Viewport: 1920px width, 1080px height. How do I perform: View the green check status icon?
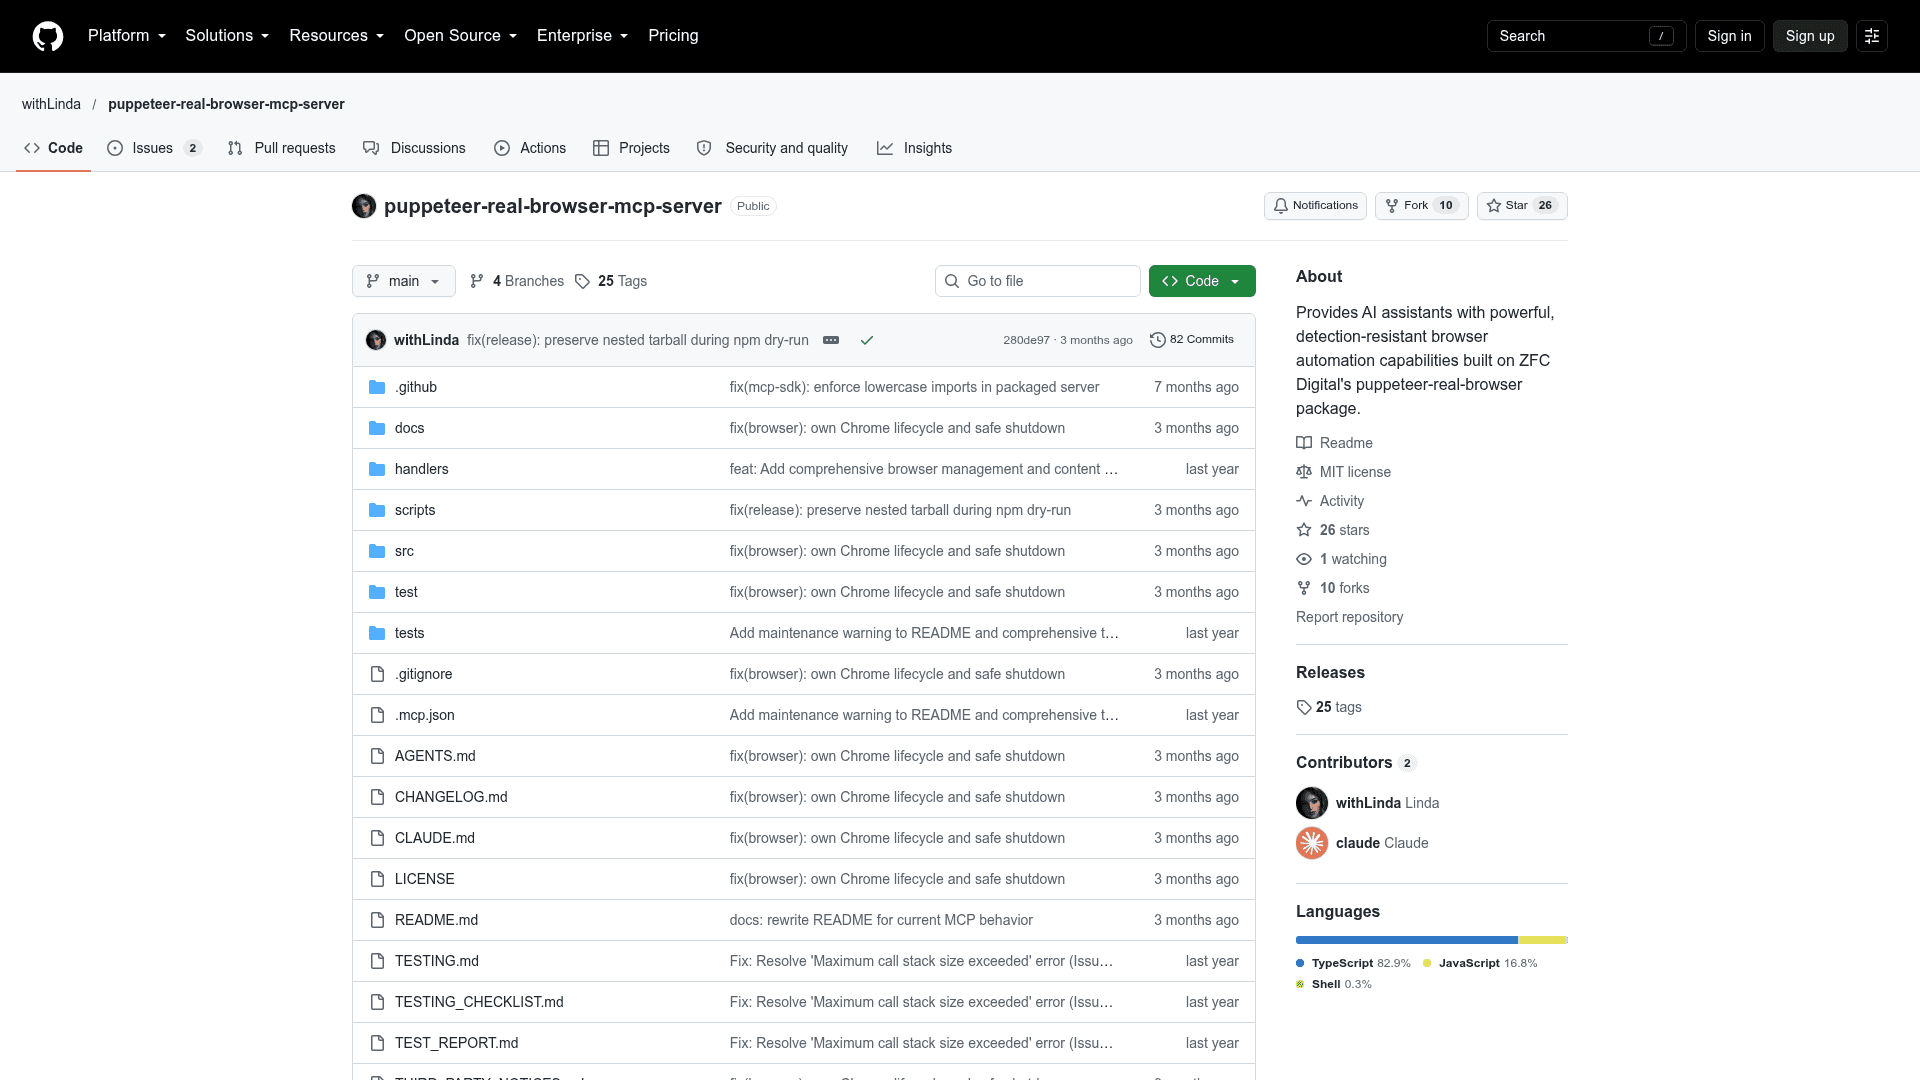pyautogui.click(x=867, y=340)
